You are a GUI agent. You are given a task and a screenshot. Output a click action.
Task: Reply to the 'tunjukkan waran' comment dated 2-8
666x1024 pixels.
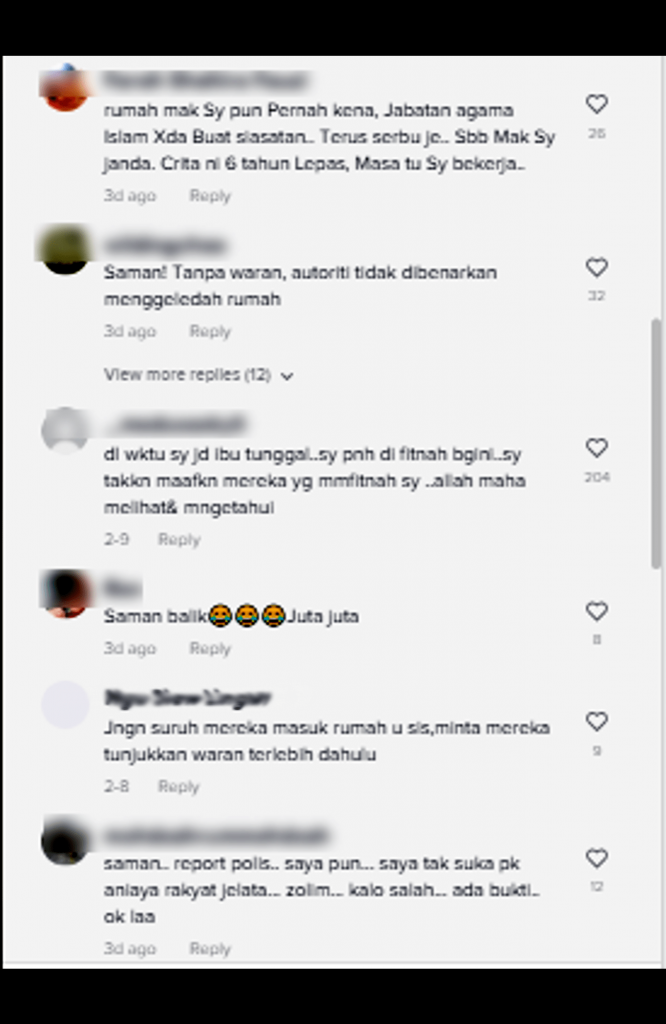[x=179, y=786]
